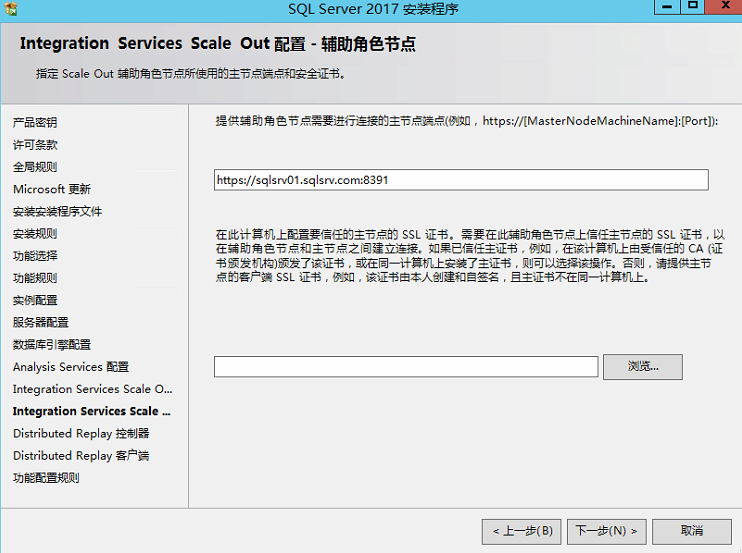This screenshot has height=553, width=742.
Task: Click the SQL Server setup icon in title bar
Action: point(11,8)
